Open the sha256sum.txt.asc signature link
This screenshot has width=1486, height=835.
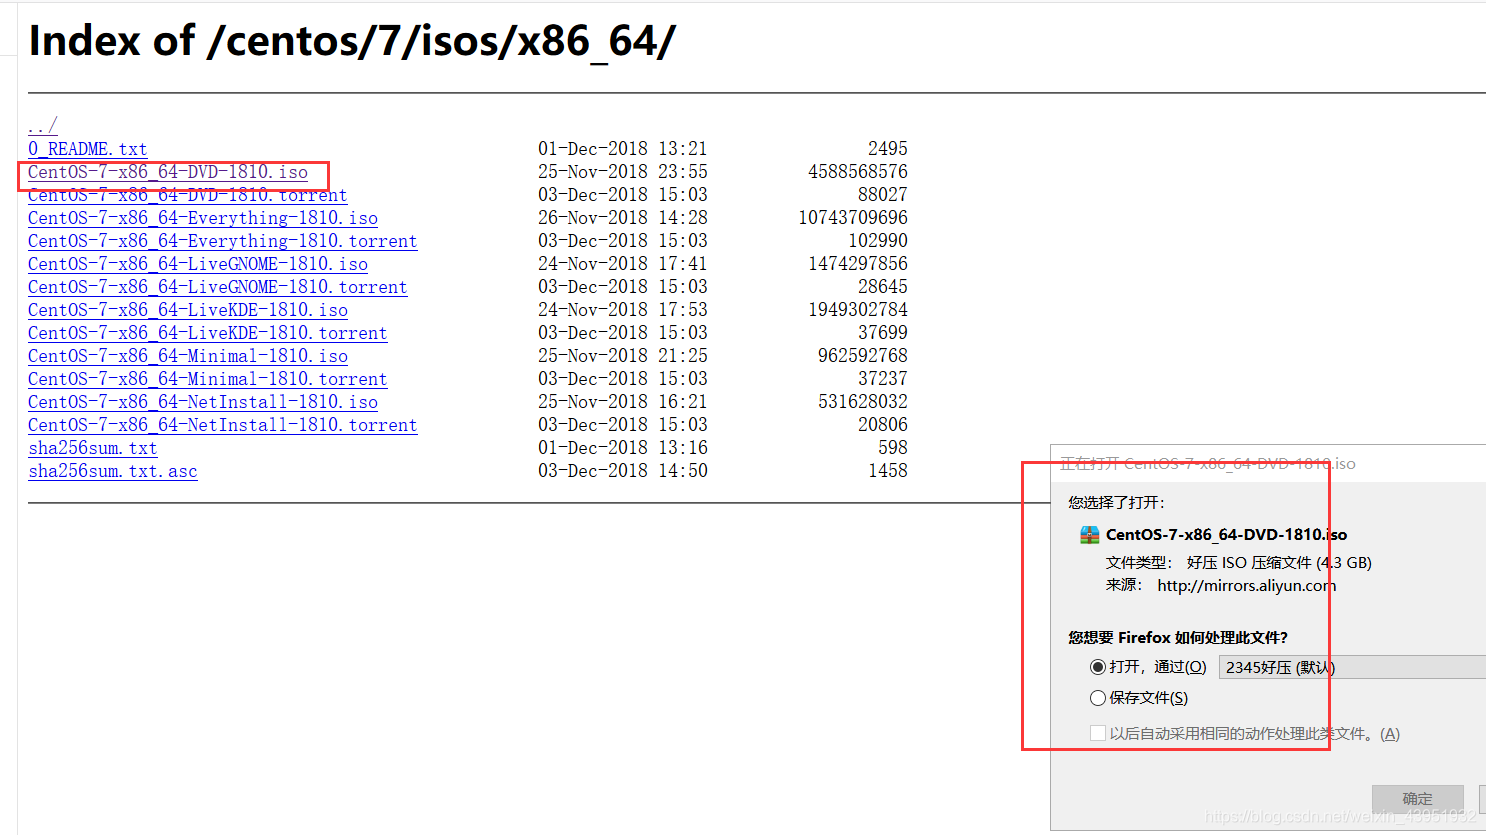[113, 471]
